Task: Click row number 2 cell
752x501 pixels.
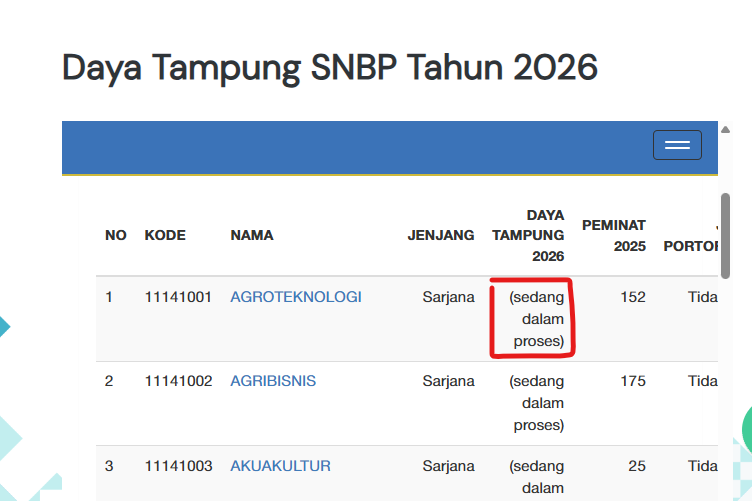Action: (x=109, y=381)
